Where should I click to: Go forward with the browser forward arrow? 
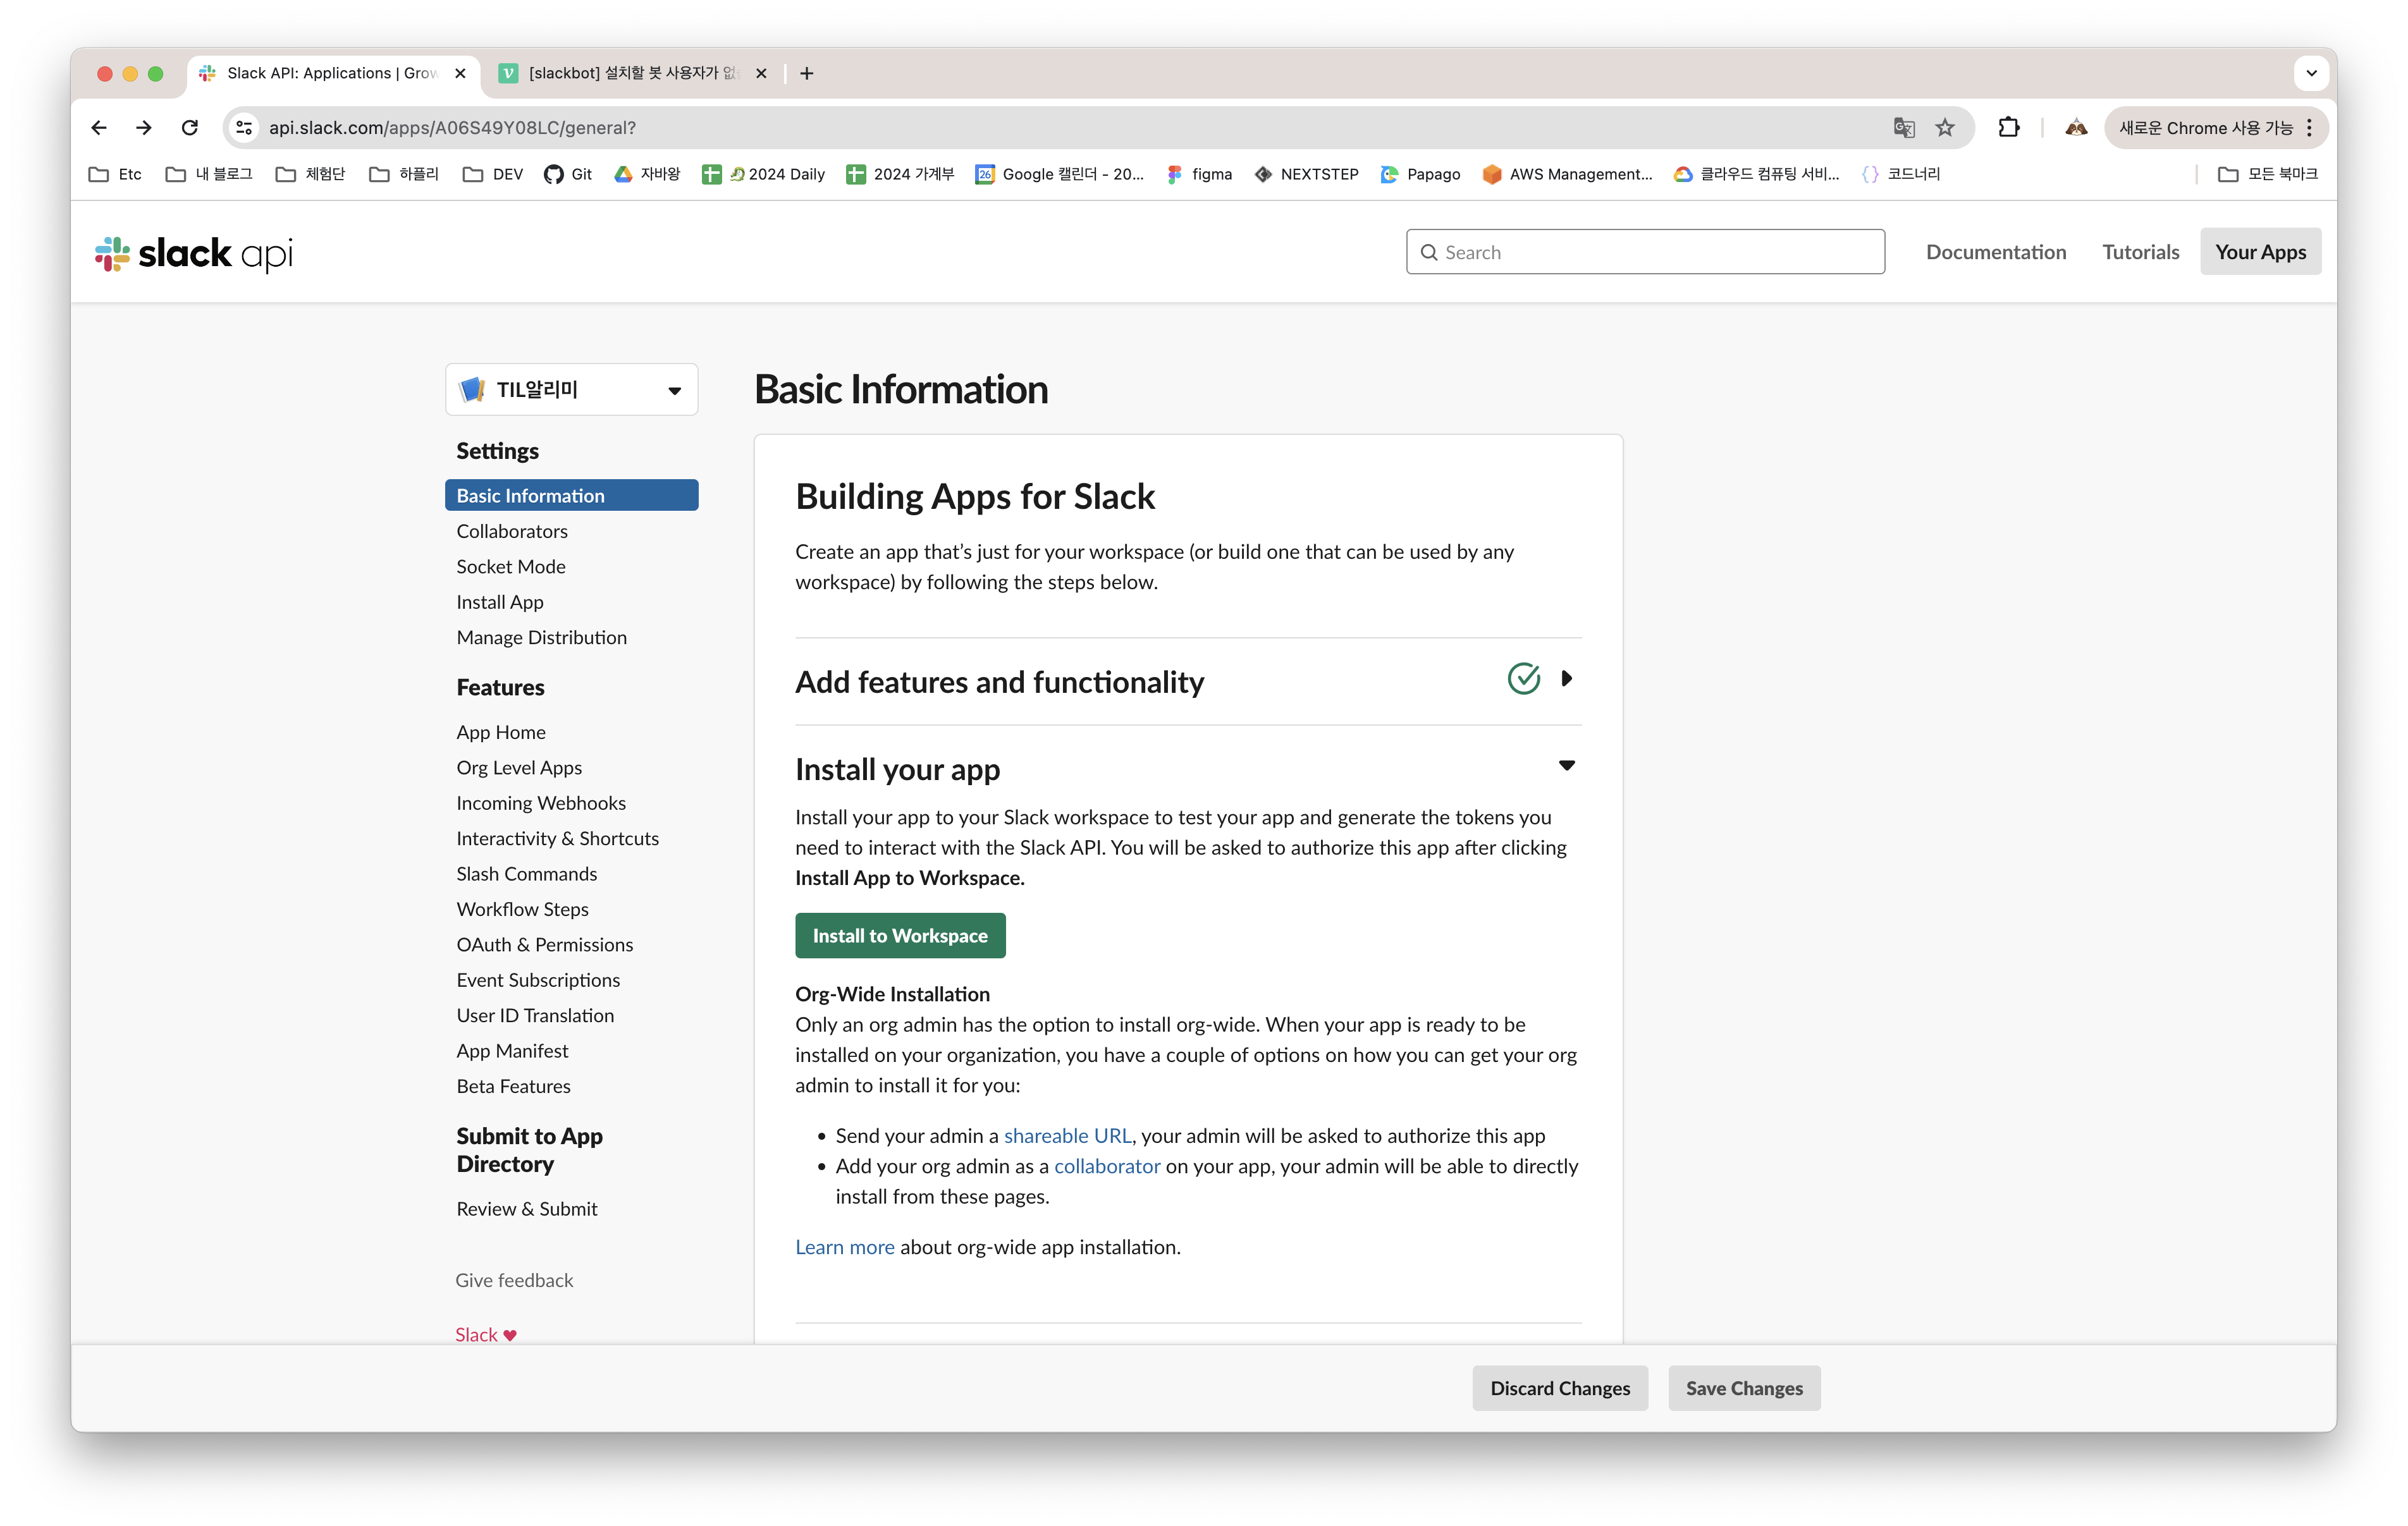(x=144, y=127)
